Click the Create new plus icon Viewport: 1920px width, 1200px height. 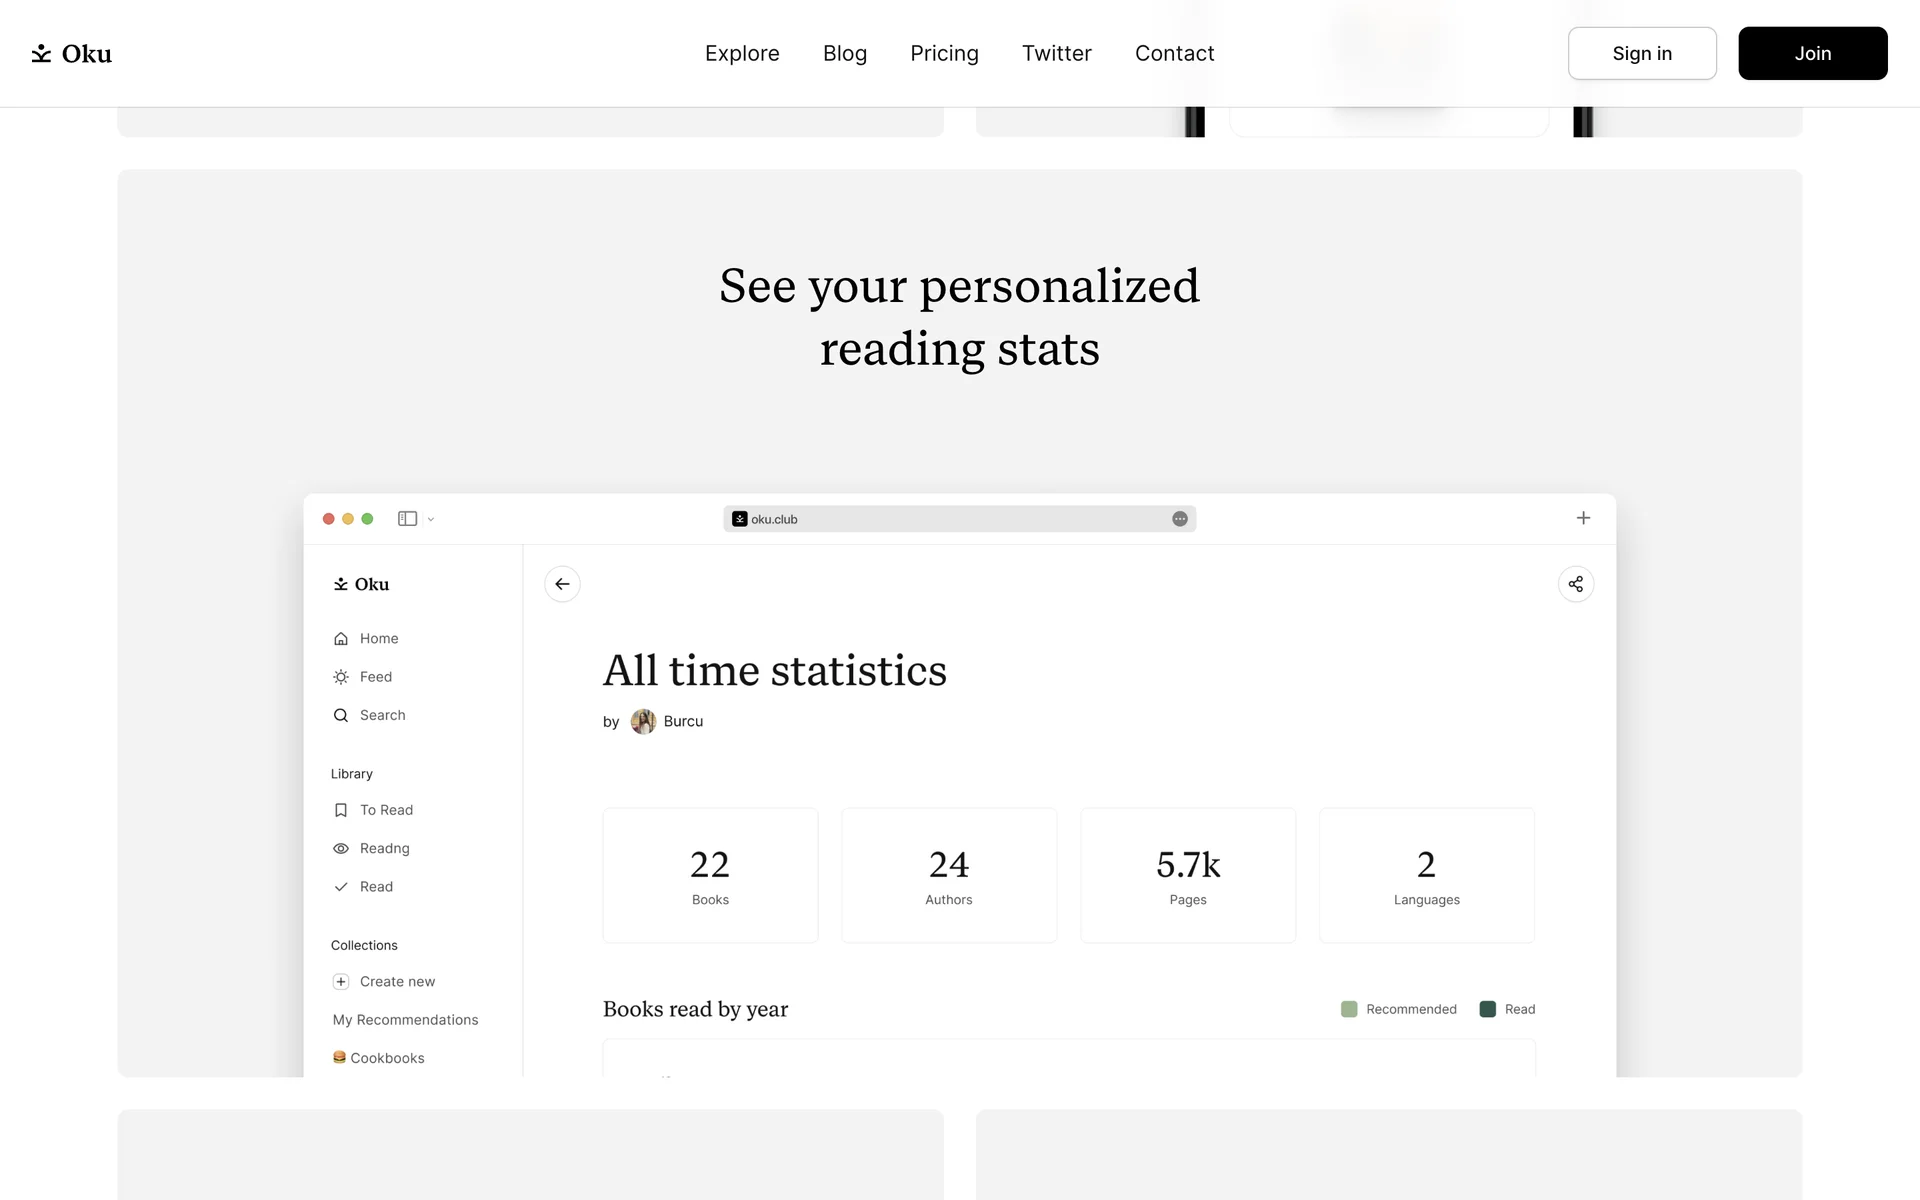341,982
